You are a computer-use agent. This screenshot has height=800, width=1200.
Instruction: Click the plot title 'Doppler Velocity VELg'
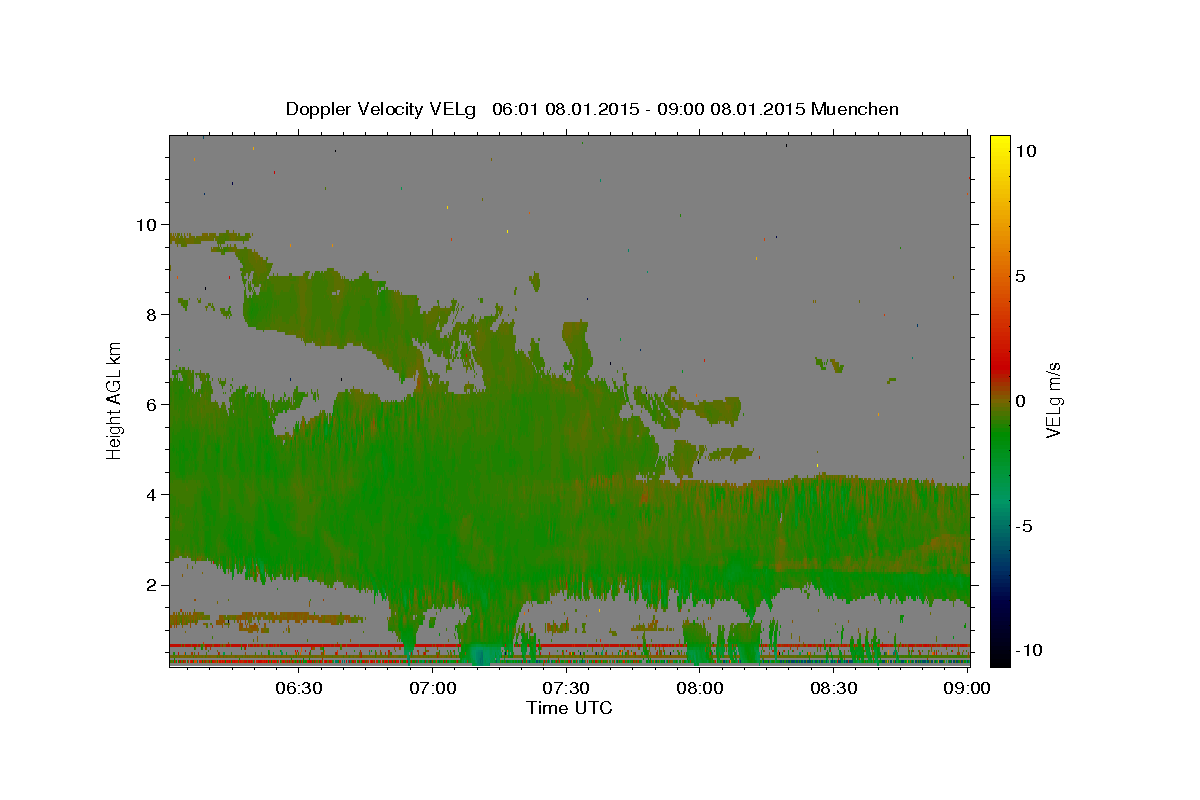[x=380, y=109]
